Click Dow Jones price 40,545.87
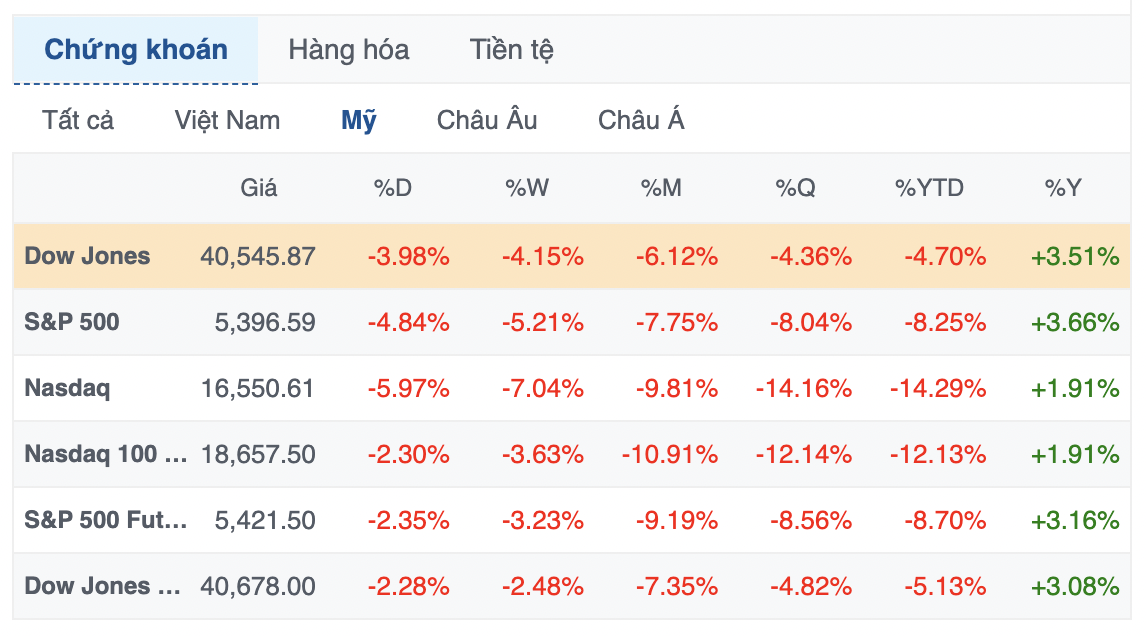This screenshot has height=636, width=1146. tap(258, 256)
